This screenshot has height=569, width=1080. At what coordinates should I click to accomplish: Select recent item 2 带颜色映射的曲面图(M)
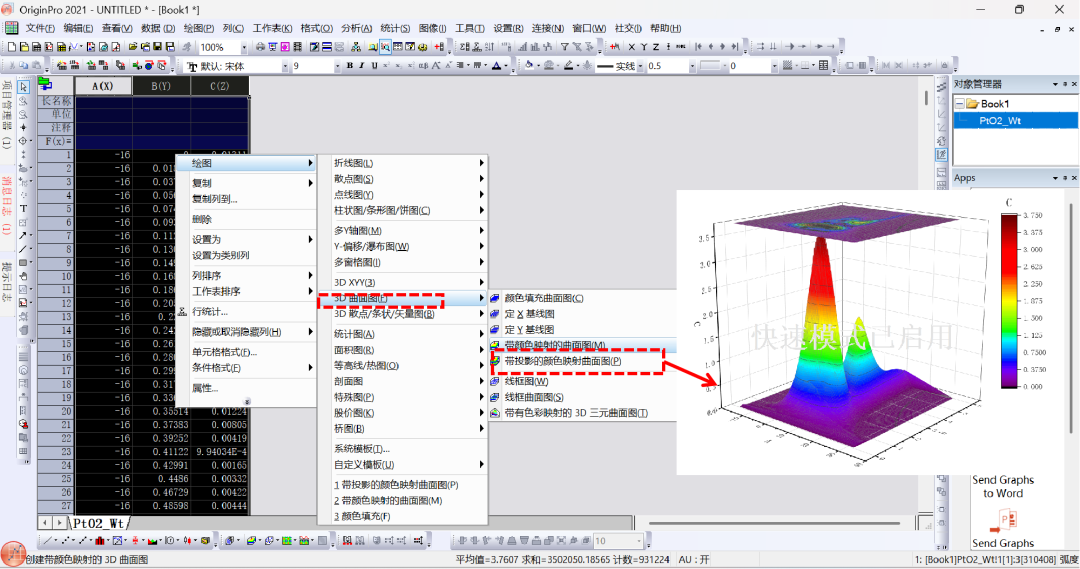(403, 501)
